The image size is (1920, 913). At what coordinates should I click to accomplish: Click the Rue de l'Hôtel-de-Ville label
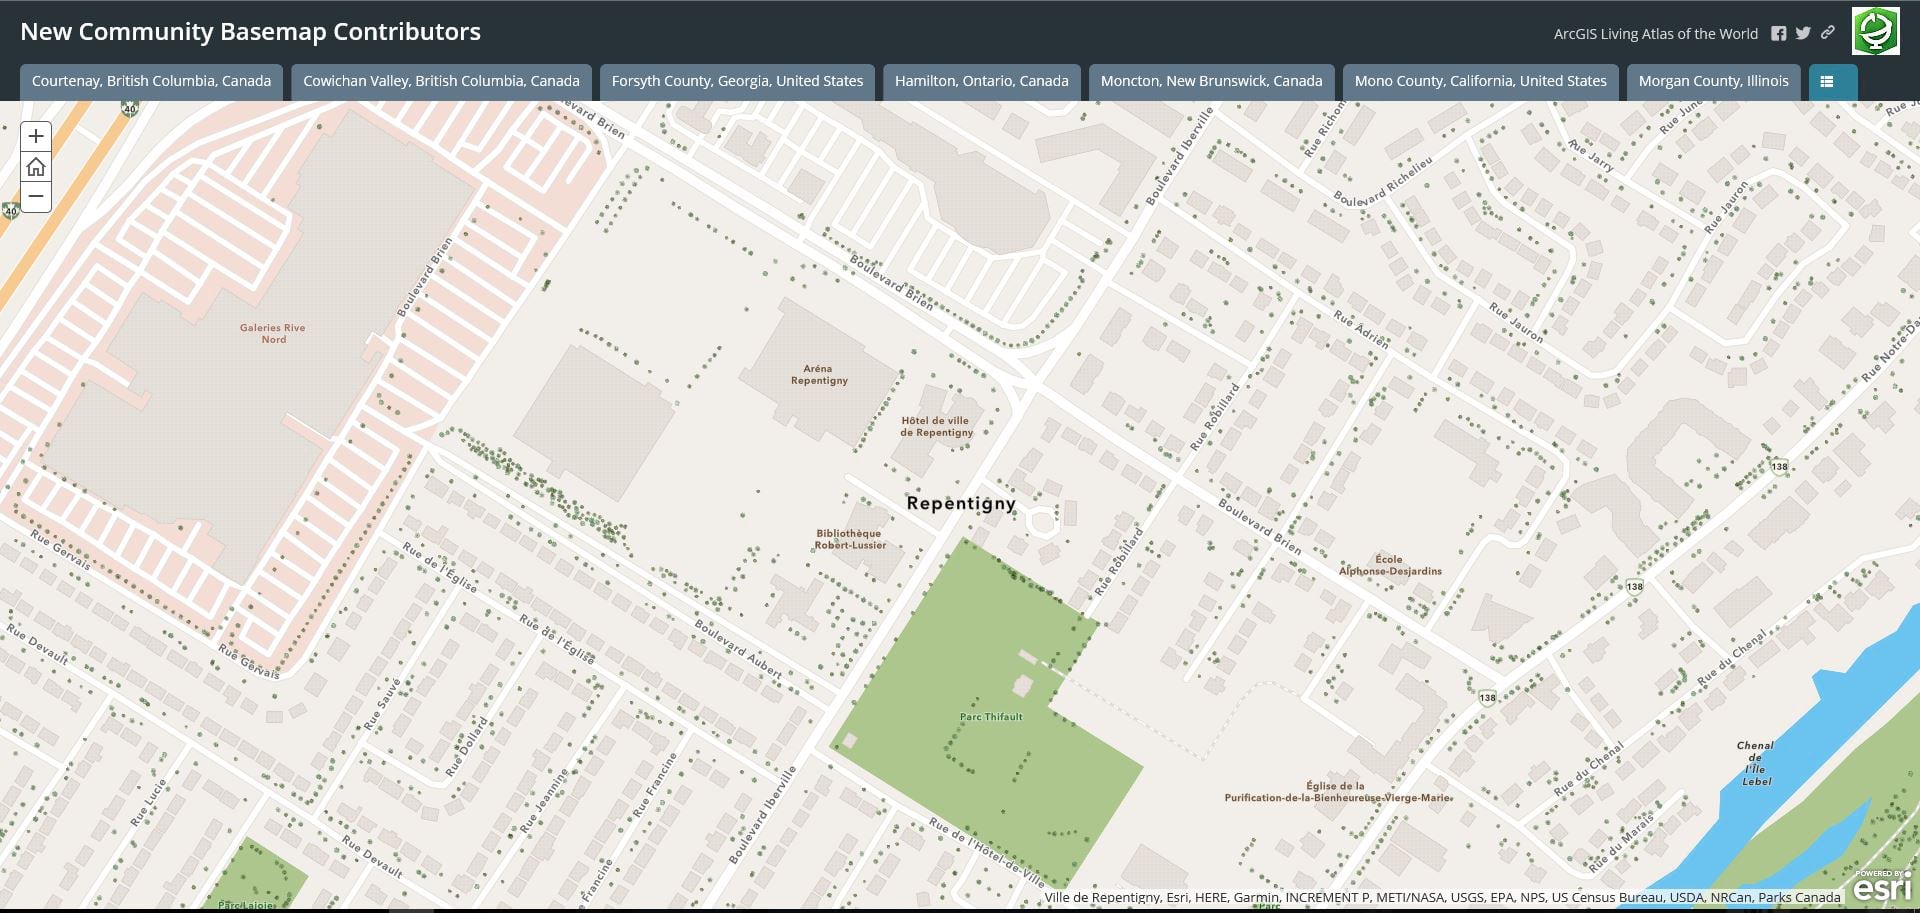[x=987, y=853]
